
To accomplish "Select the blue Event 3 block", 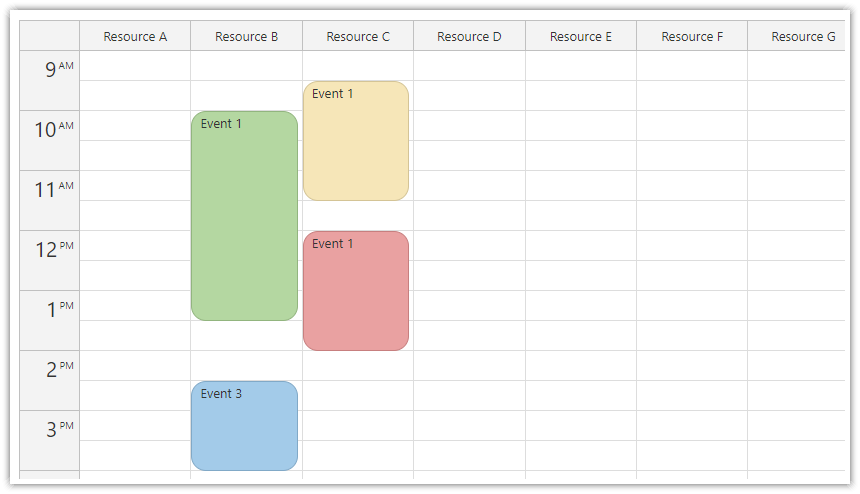I will click(244, 426).
